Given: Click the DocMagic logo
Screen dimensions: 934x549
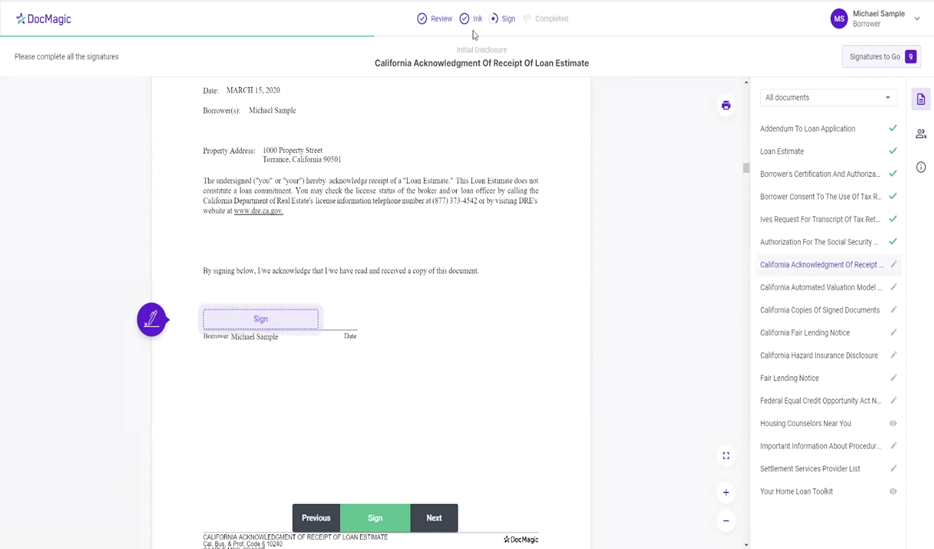Looking at the screenshot, I should (43, 19).
